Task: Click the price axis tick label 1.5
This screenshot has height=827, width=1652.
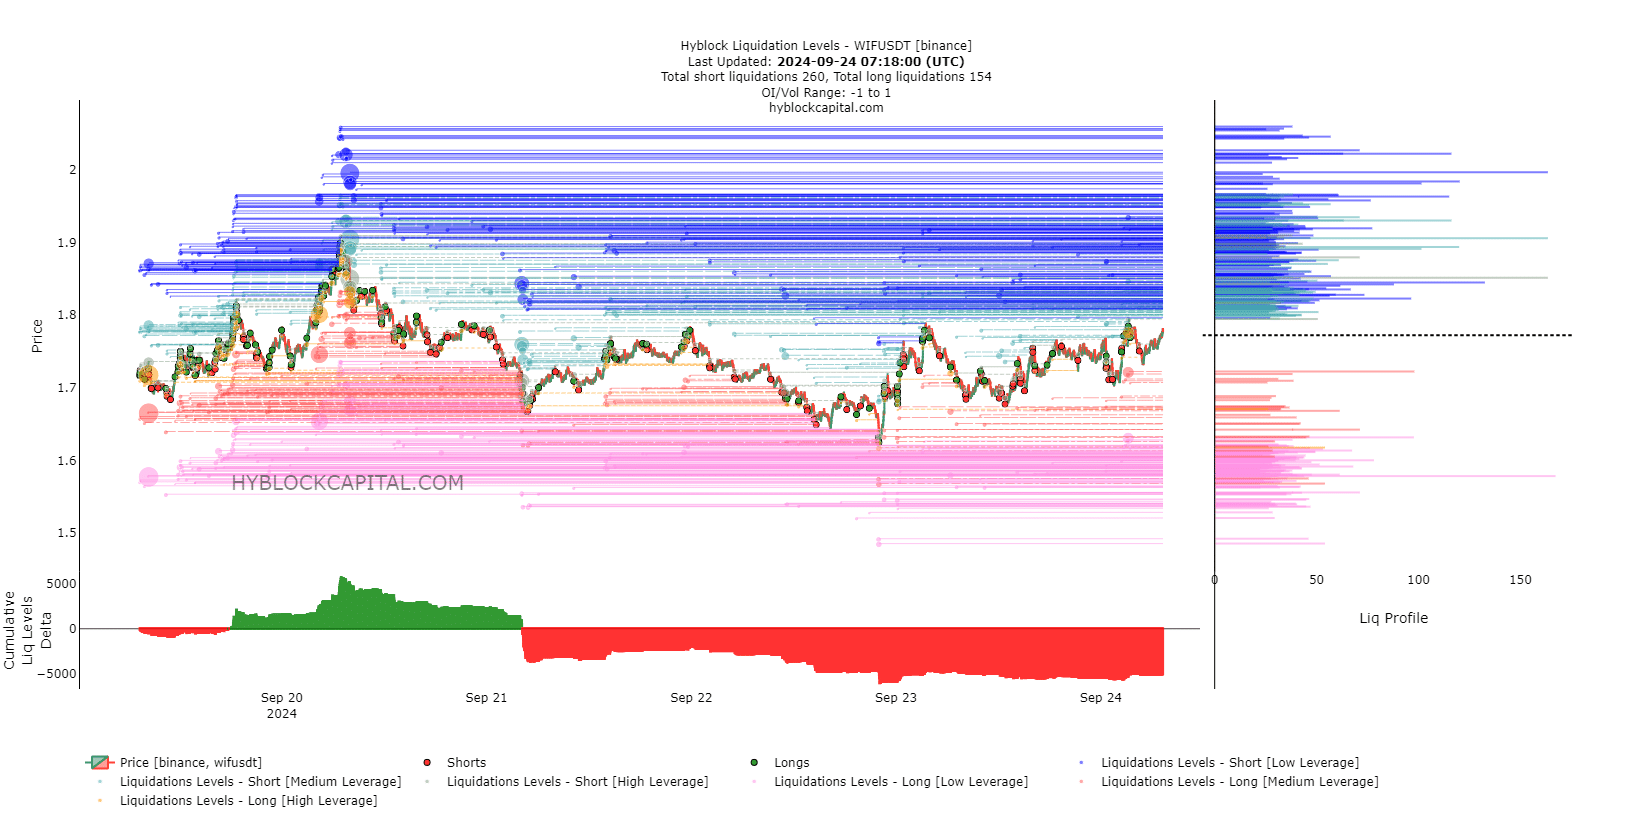Action: pos(67,533)
